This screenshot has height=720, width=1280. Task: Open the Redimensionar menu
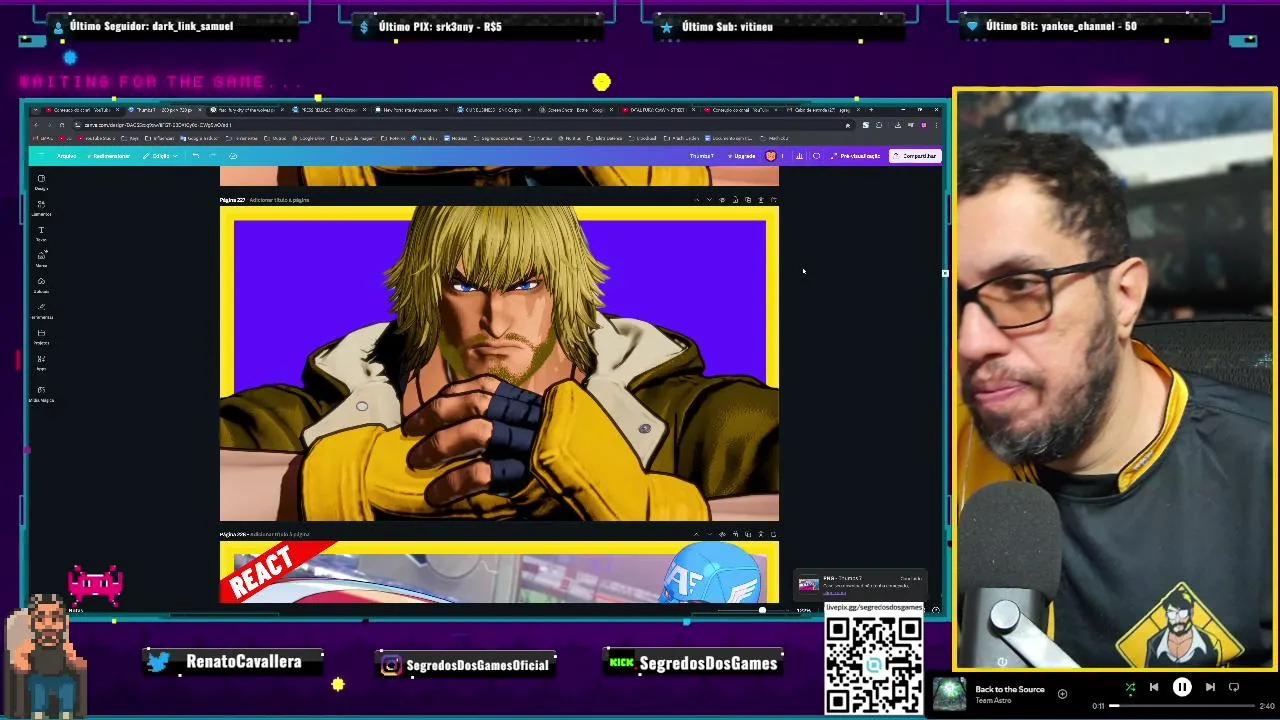click(110, 156)
